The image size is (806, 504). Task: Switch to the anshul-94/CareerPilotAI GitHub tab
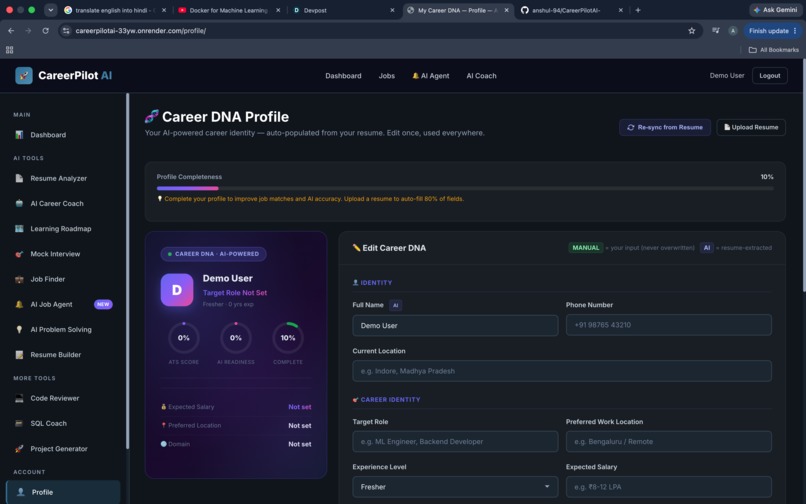[572, 10]
